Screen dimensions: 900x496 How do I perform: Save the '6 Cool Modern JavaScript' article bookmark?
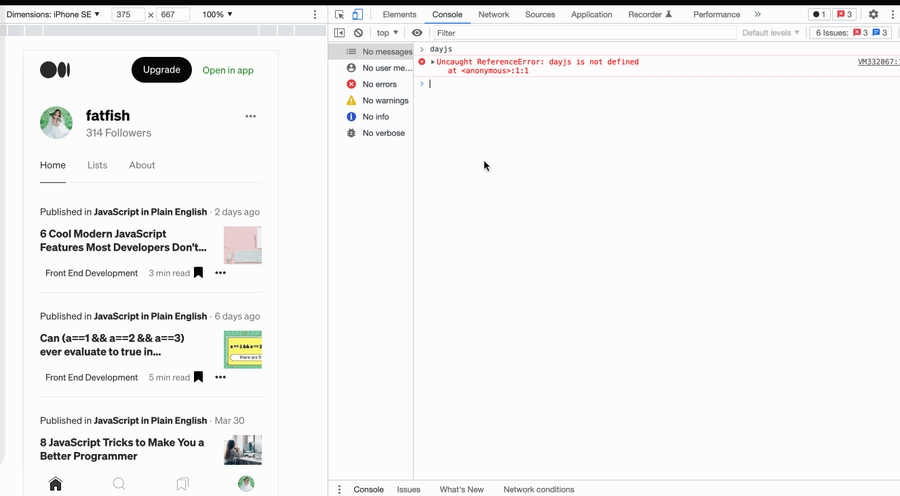(198, 273)
